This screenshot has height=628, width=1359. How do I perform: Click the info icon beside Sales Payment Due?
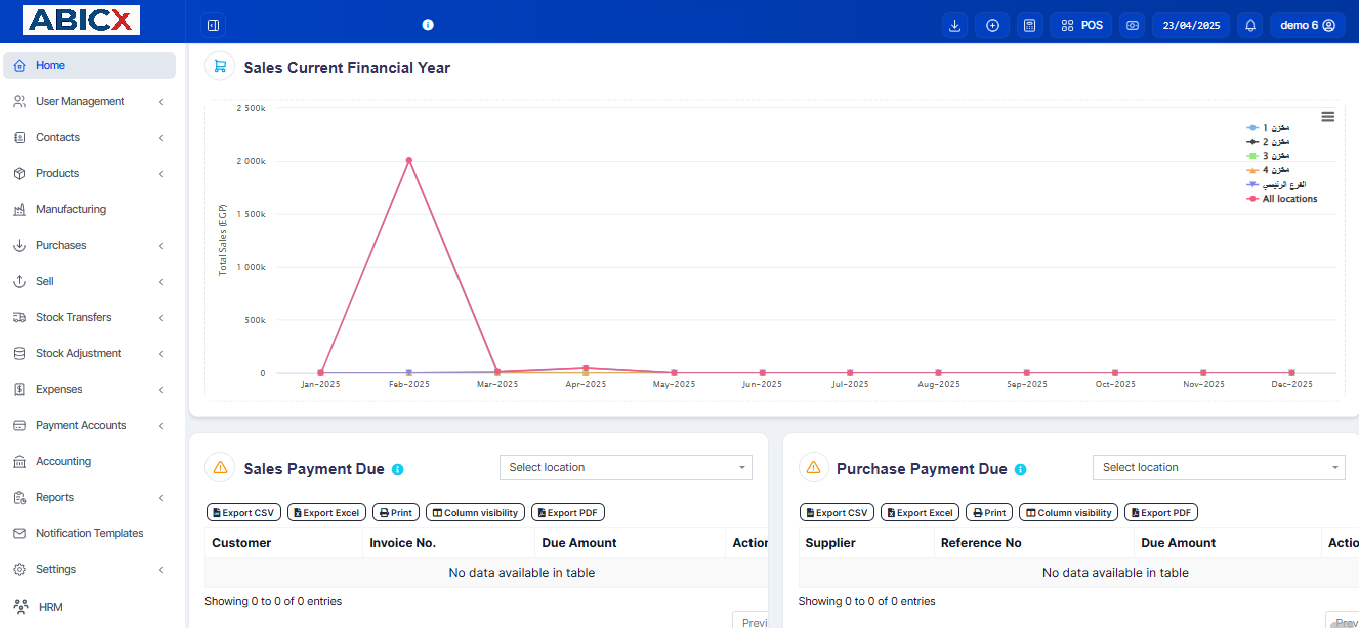[397, 469]
